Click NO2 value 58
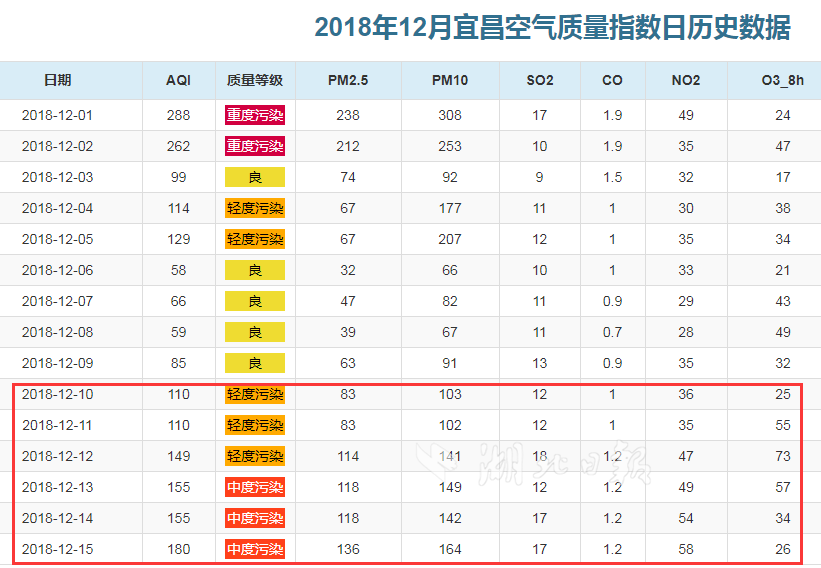 point(686,549)
